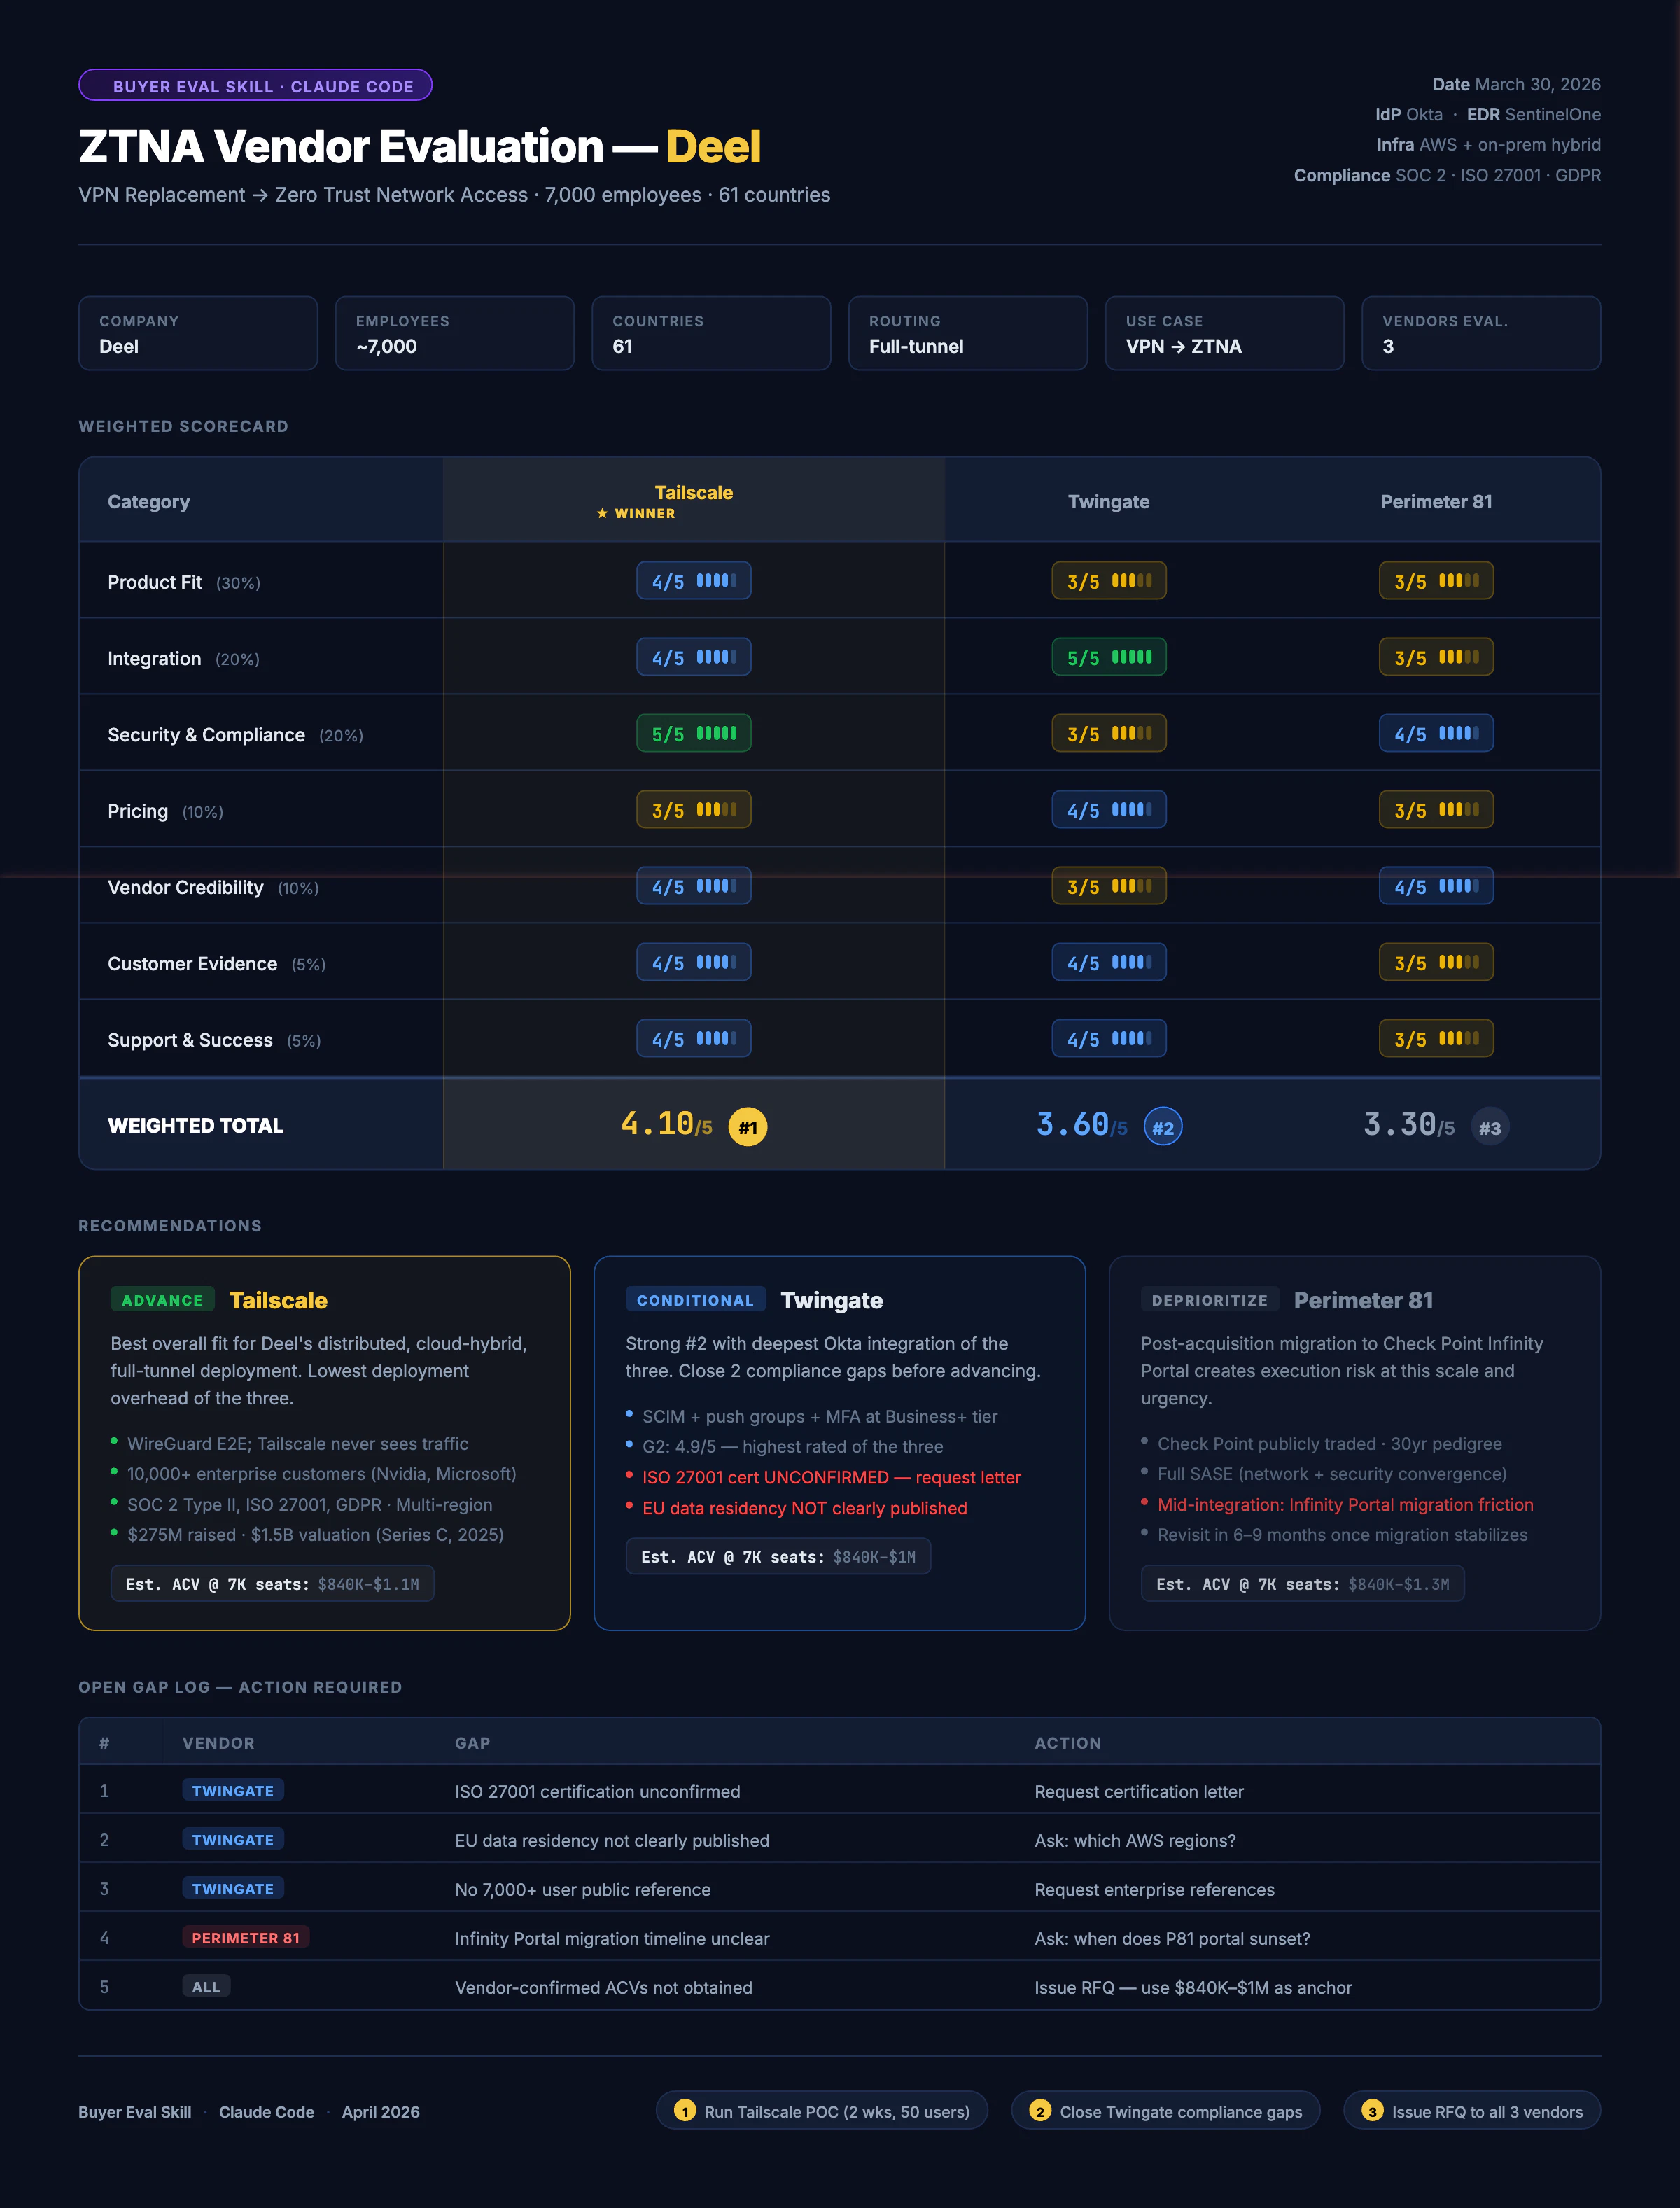Click Tailscale's green 5/5 Security score bar

click(x=716, y=733)
